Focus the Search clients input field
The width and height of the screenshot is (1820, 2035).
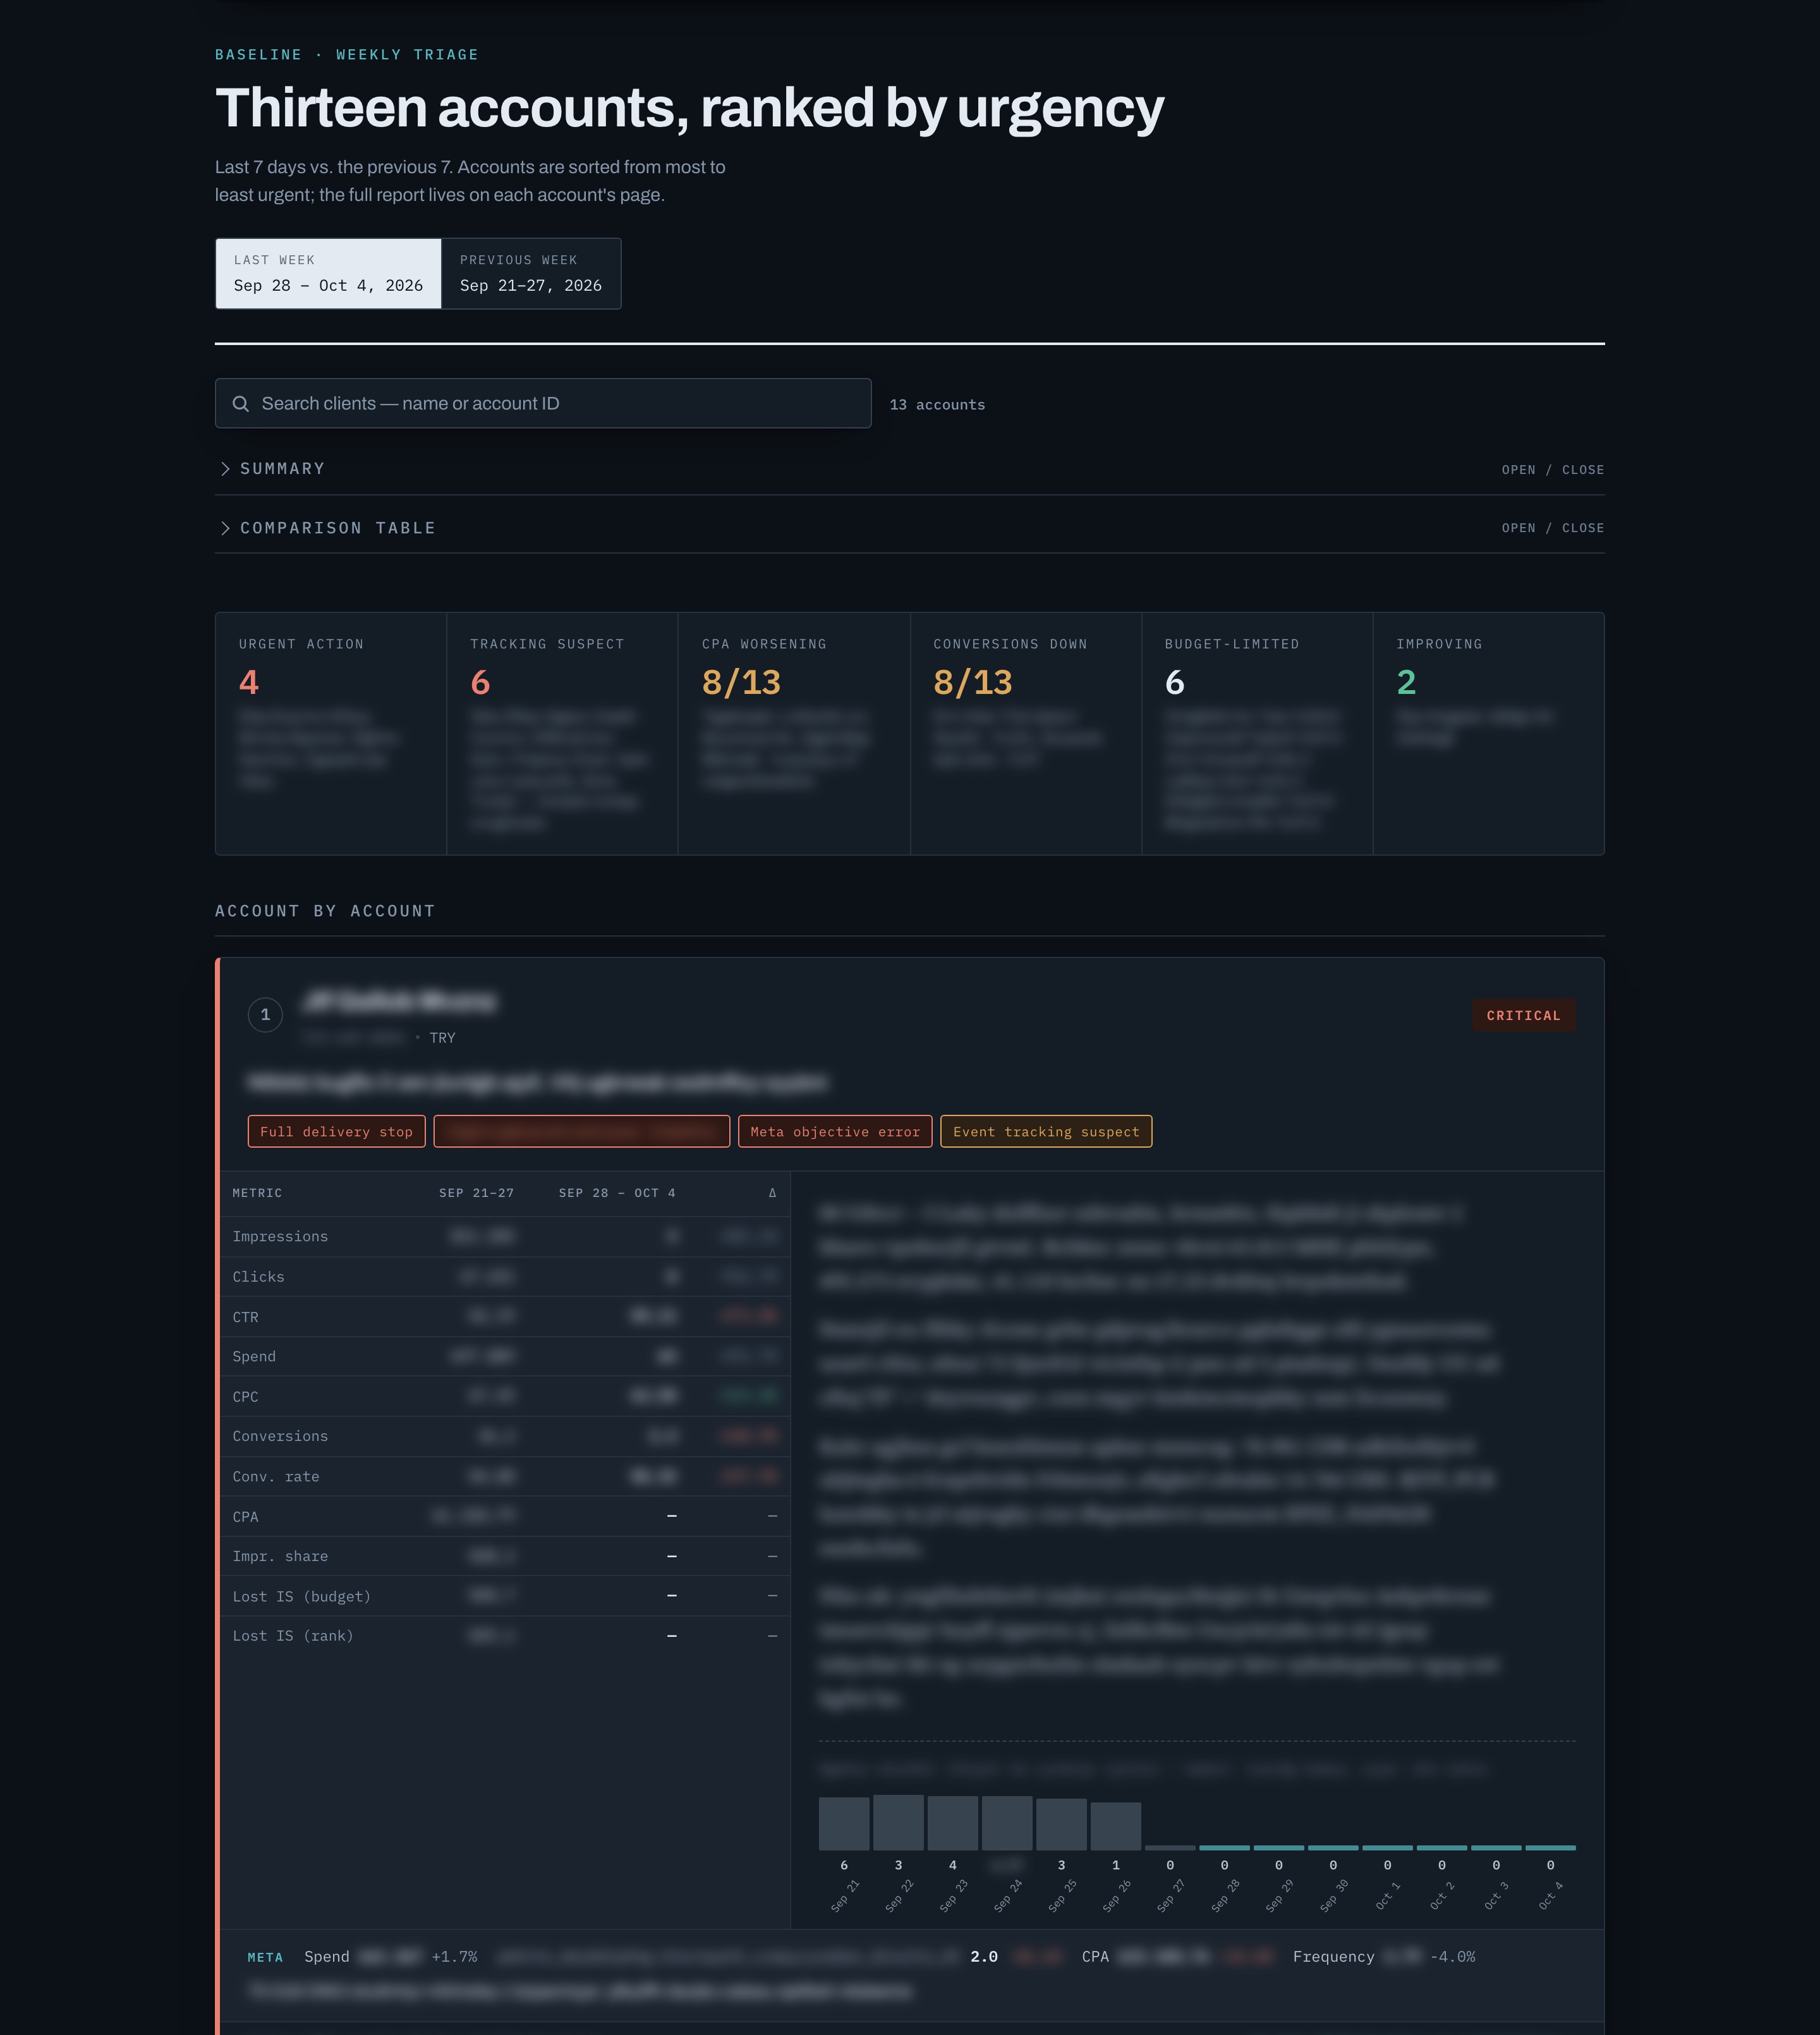point(543,403)
